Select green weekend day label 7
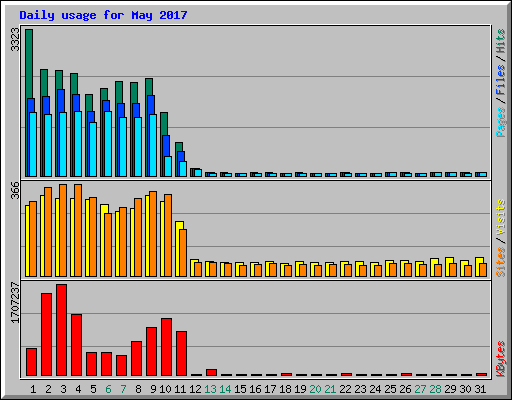Image resolution: width=512 pixels, height=400 pixels. coord(123,389)
